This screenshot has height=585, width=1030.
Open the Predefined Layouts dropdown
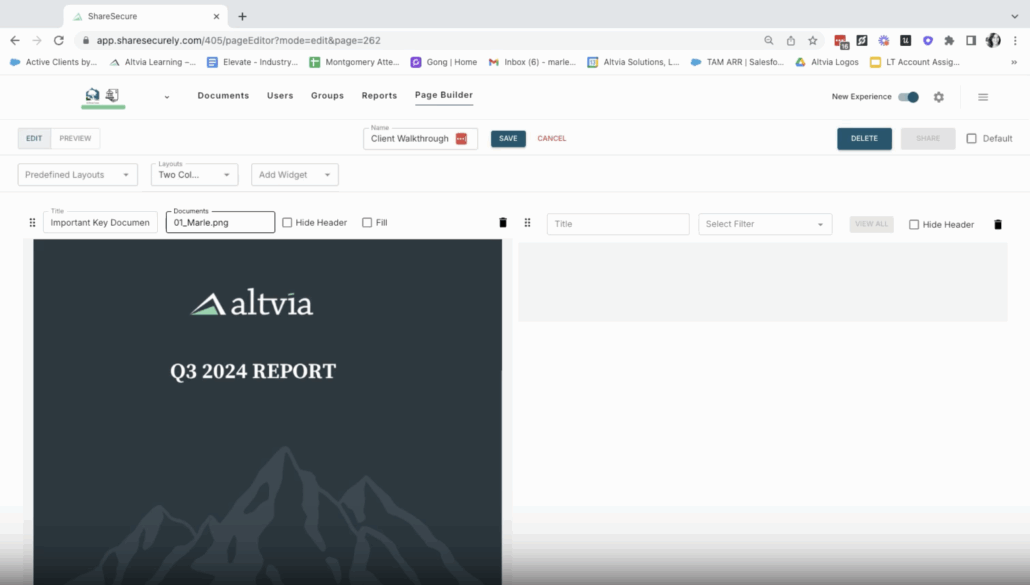tap(78, 175)
